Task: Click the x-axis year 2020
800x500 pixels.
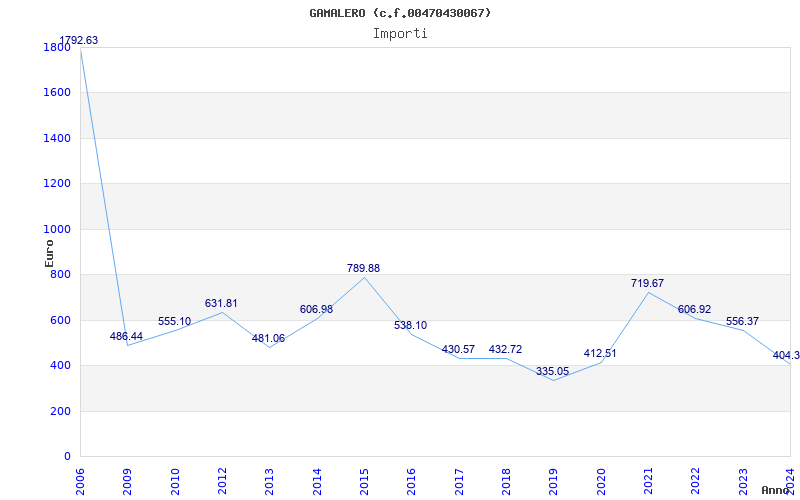Action: tap(601, 482)
